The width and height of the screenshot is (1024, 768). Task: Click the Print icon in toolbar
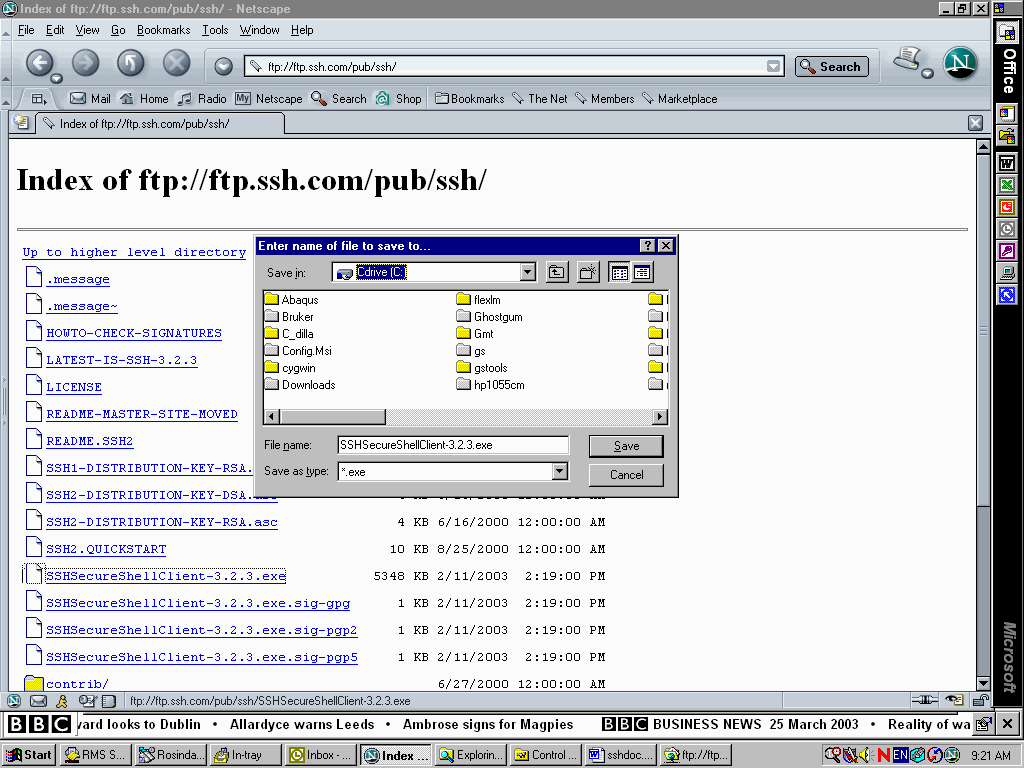point(907,60)
